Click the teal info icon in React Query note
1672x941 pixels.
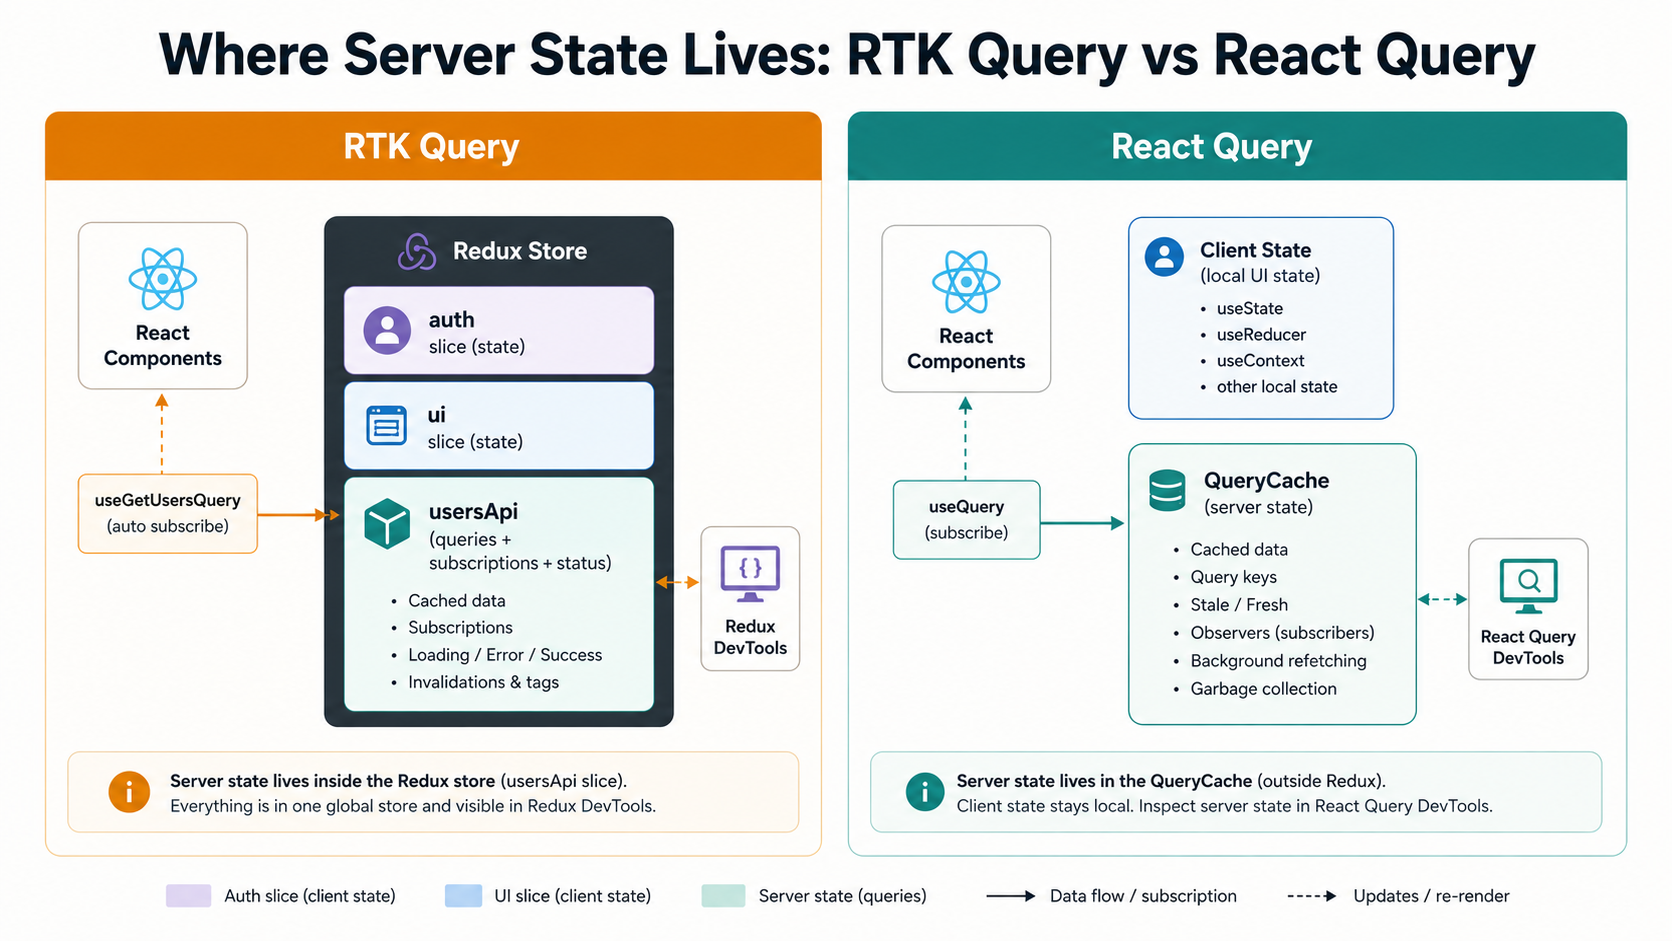click(925, 792)
